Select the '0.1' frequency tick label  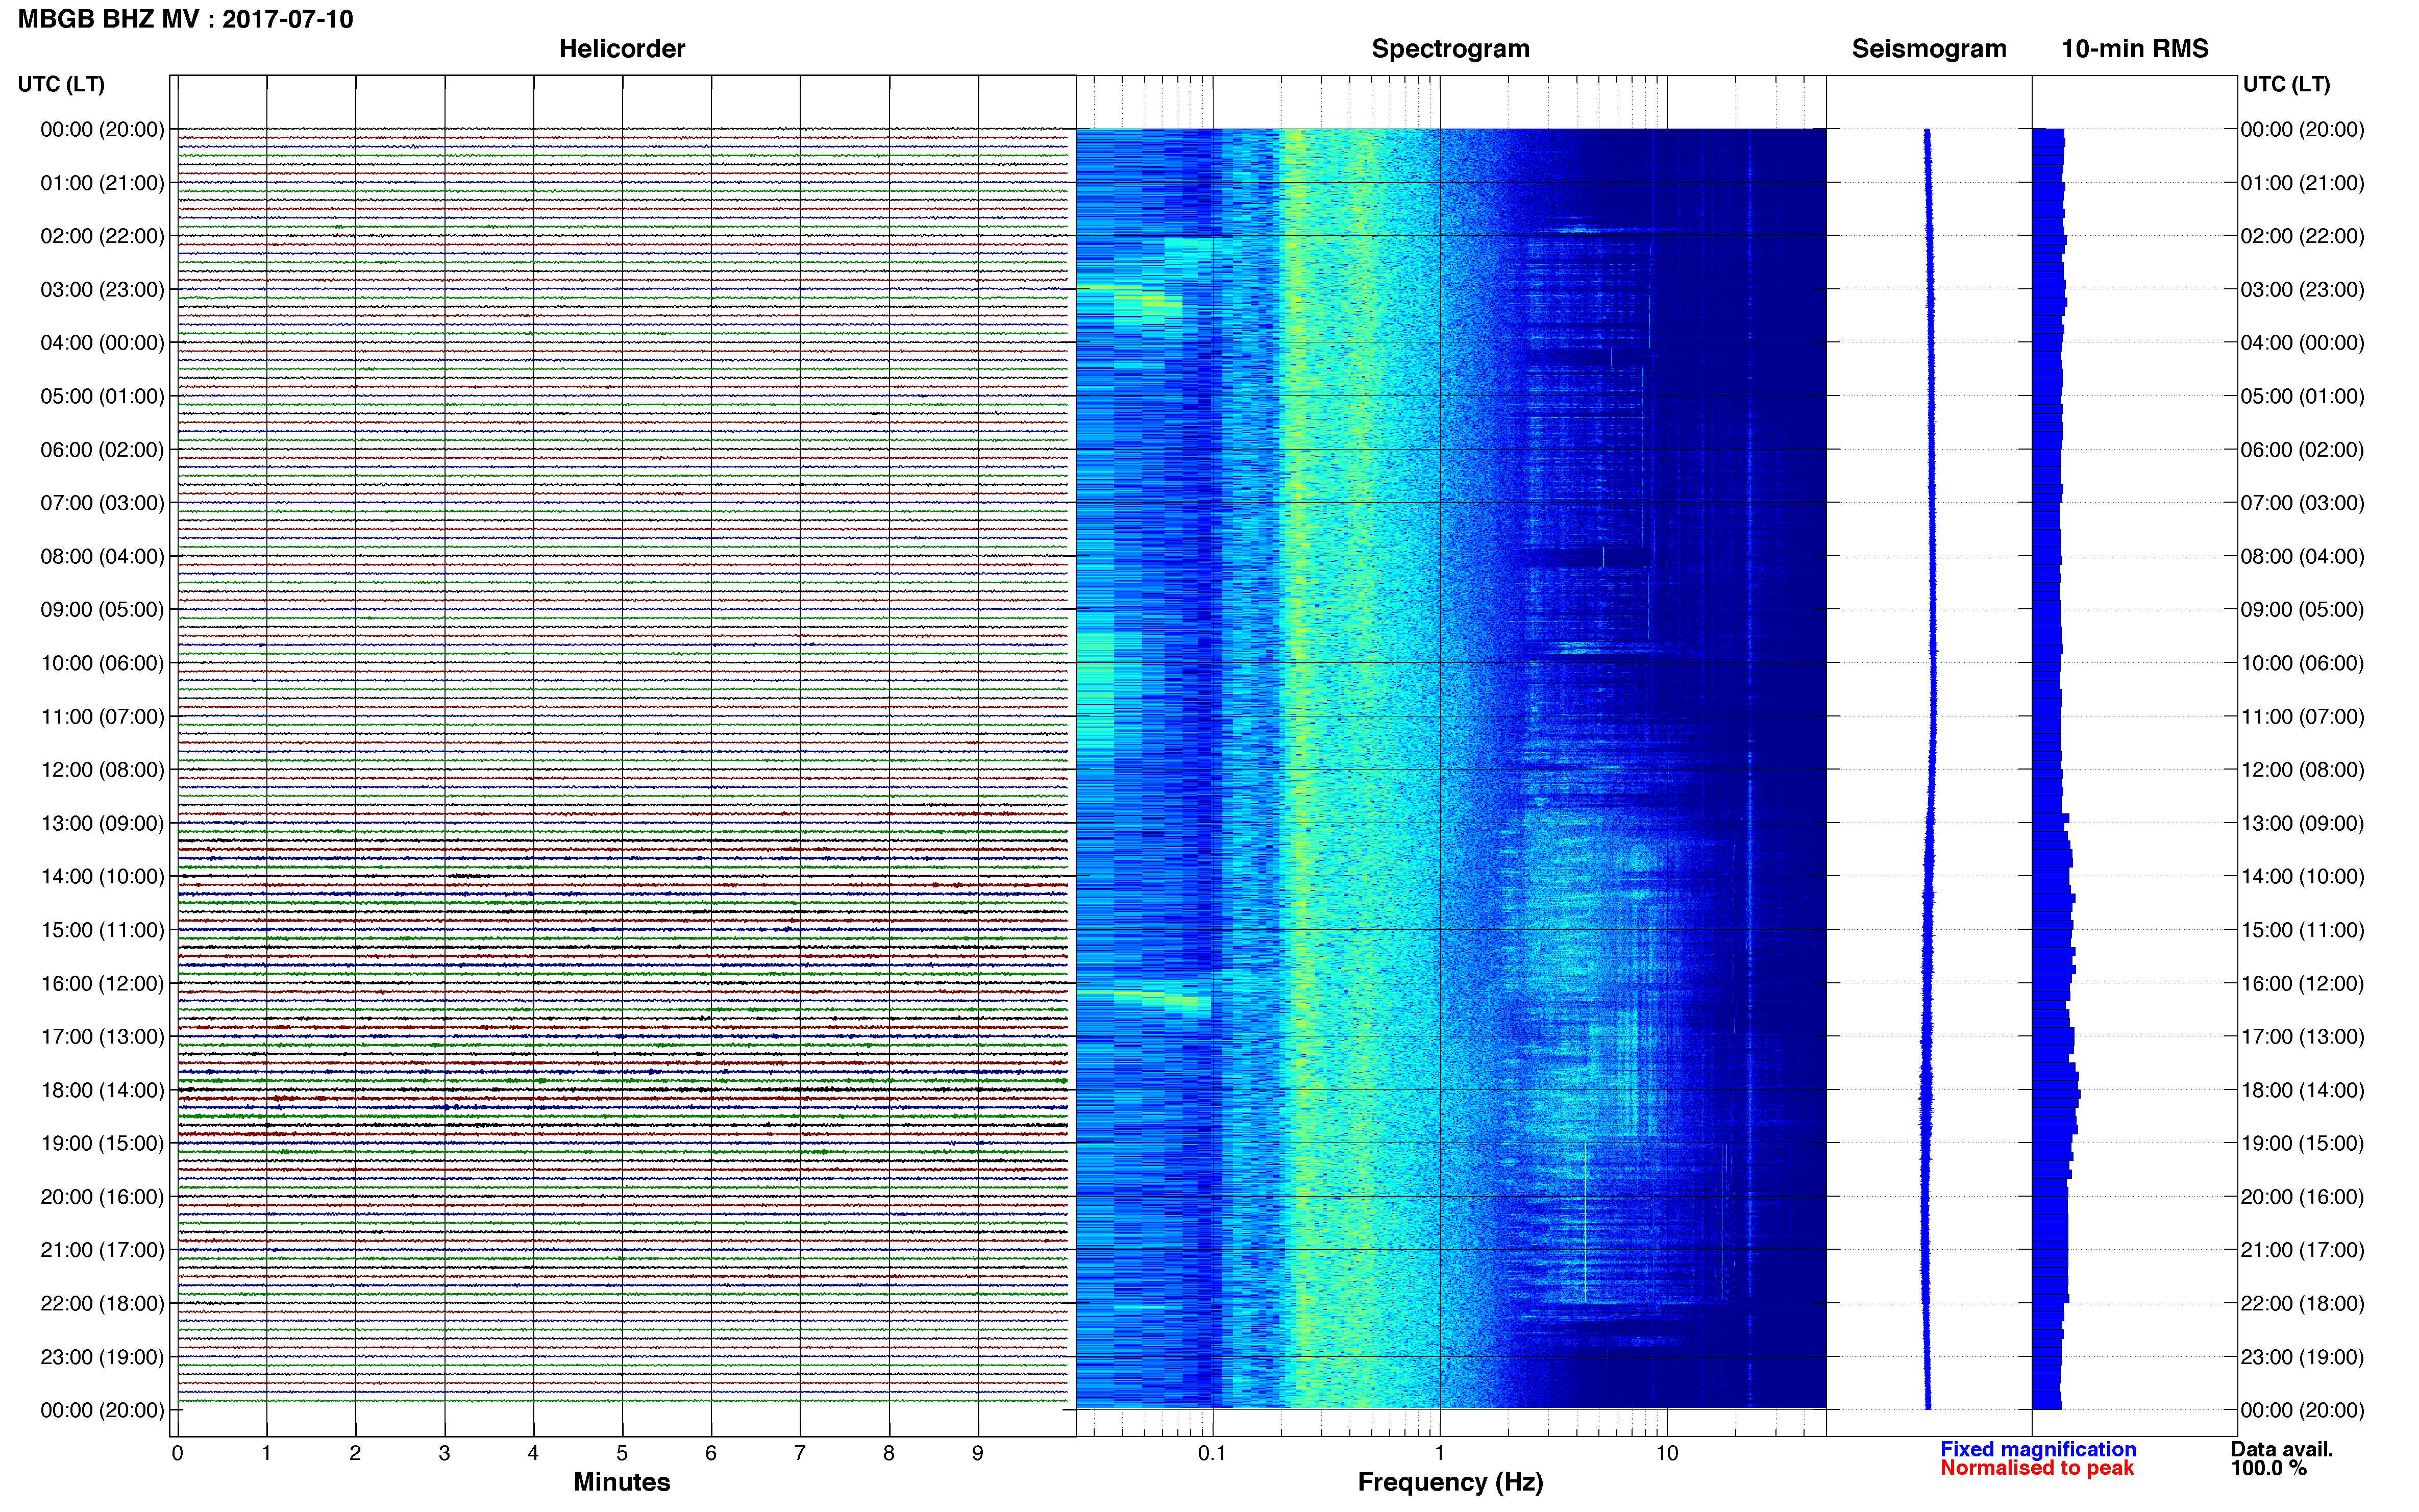coord(1212,1453)
